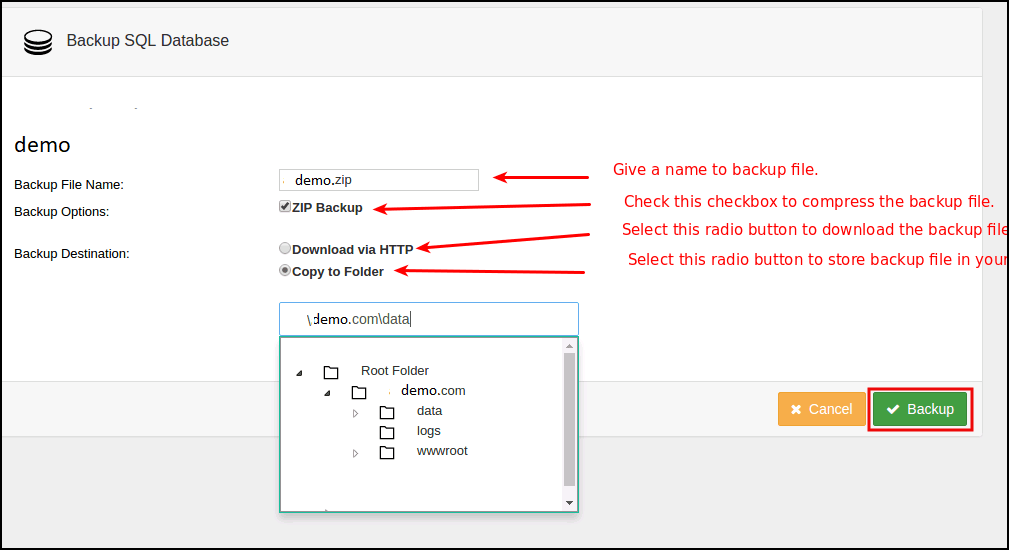Expand the wwwroot folder node
This screenshot has height=550, width=1009.
click(355, 453)
